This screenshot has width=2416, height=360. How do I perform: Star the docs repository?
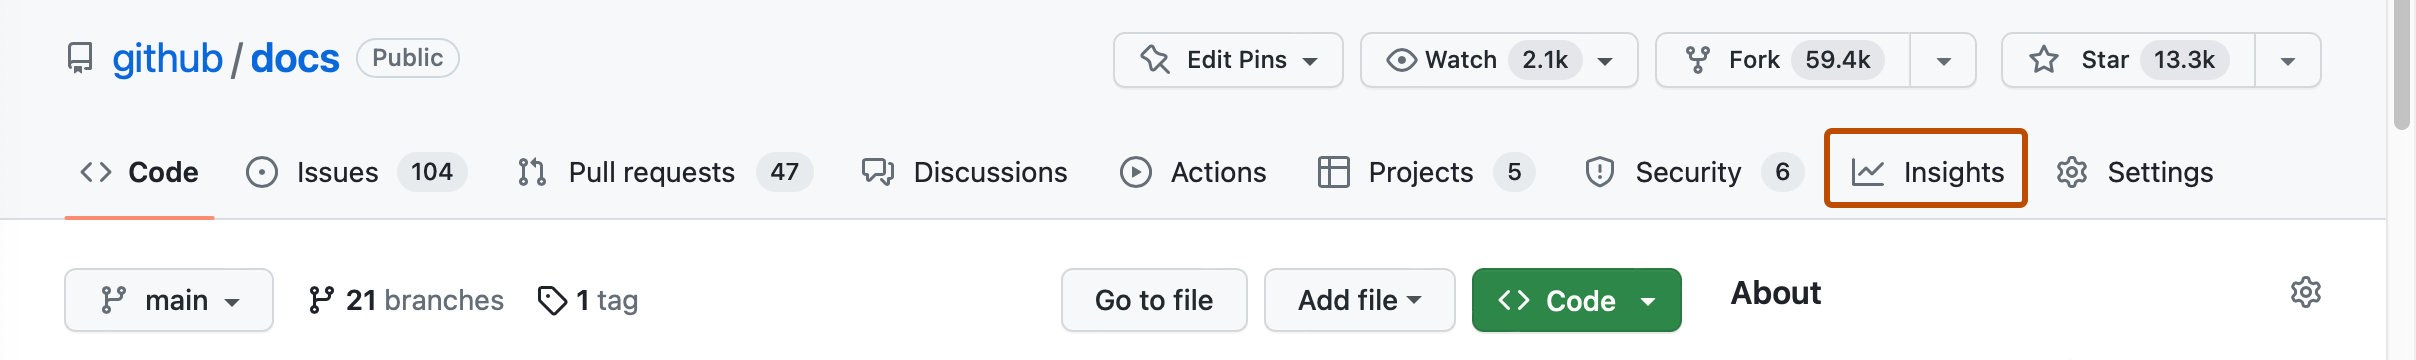(2128, 60)
